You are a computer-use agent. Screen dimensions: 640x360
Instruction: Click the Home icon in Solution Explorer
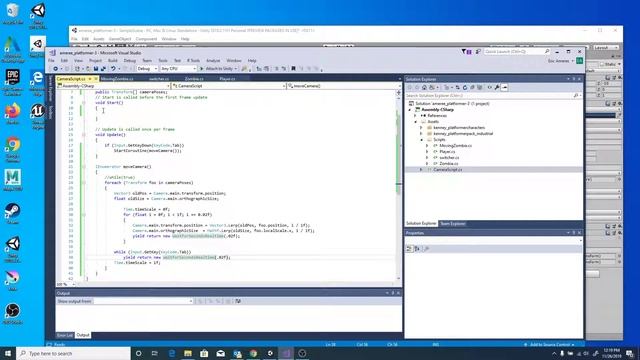coord(424,87)
